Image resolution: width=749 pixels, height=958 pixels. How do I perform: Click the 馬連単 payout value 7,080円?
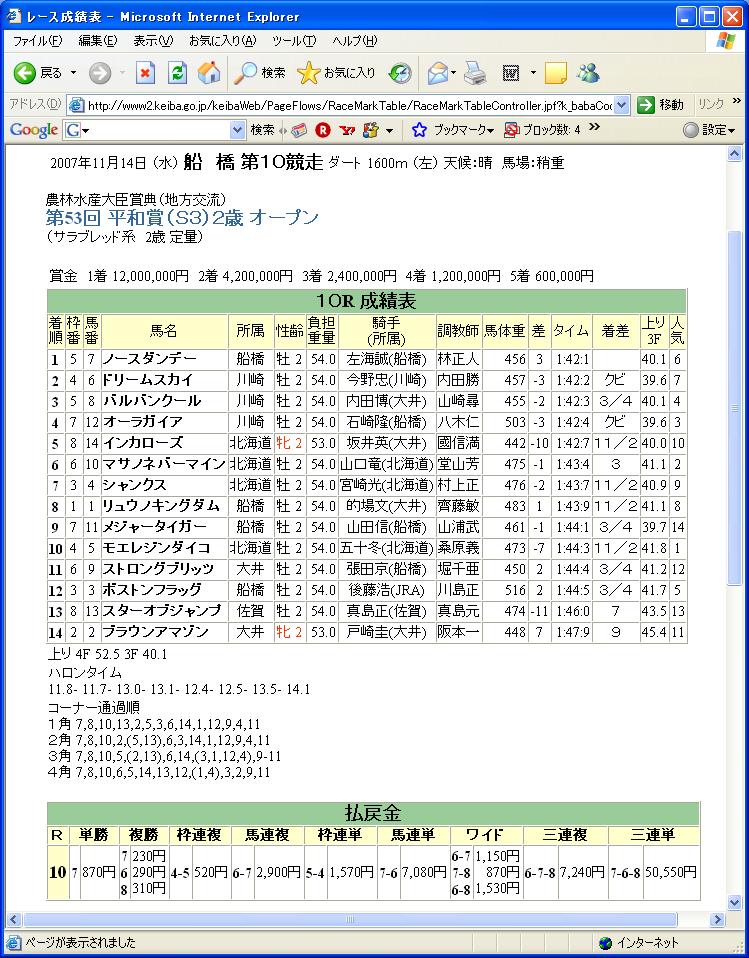[x=423, y=872]
